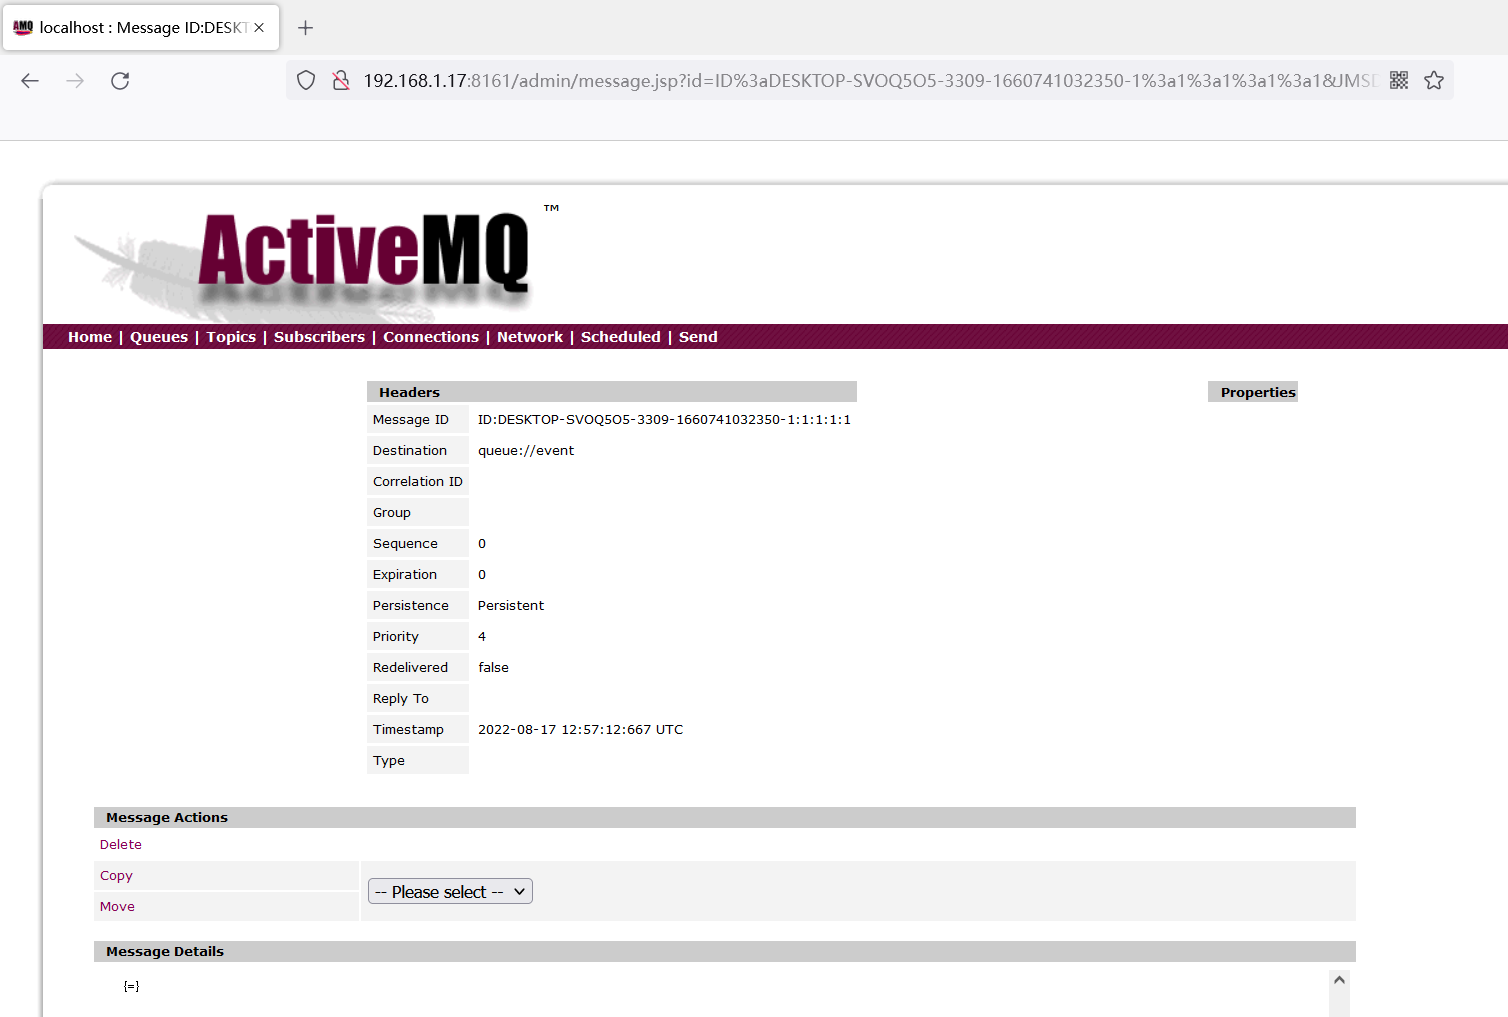This screenshot has height=1017, width=1508.
Task: Click the Expiration label
Action: (x=405, y=575)
